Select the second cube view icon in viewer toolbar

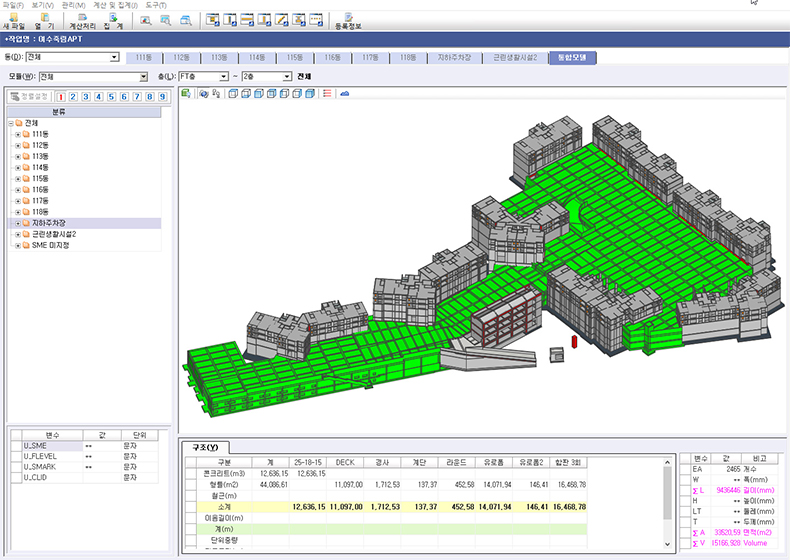tap(246, 94)
